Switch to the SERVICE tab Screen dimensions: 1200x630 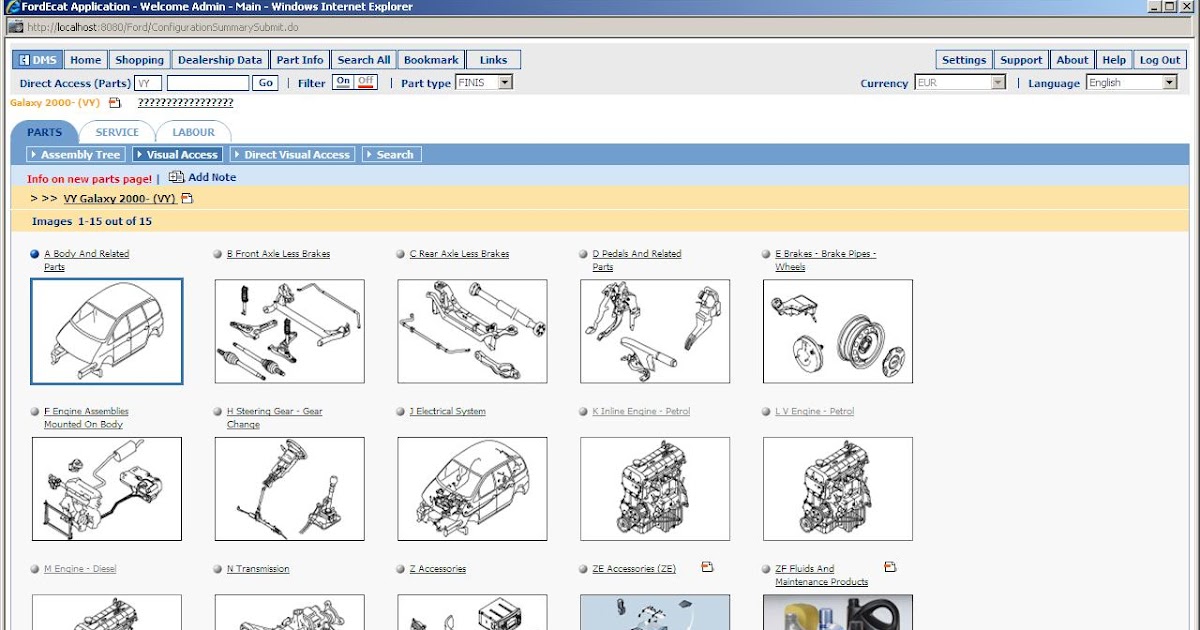point(117,132)
